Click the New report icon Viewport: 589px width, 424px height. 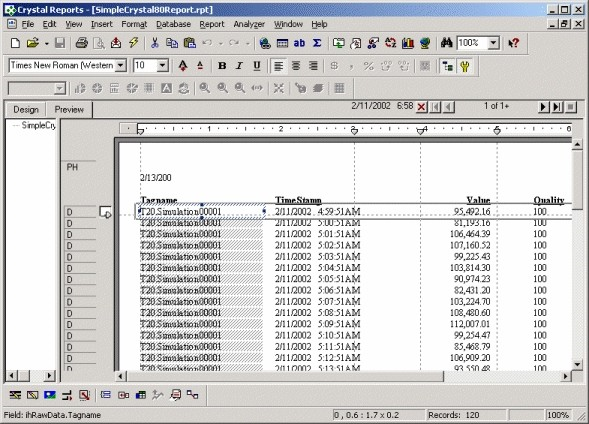point(15,43)
